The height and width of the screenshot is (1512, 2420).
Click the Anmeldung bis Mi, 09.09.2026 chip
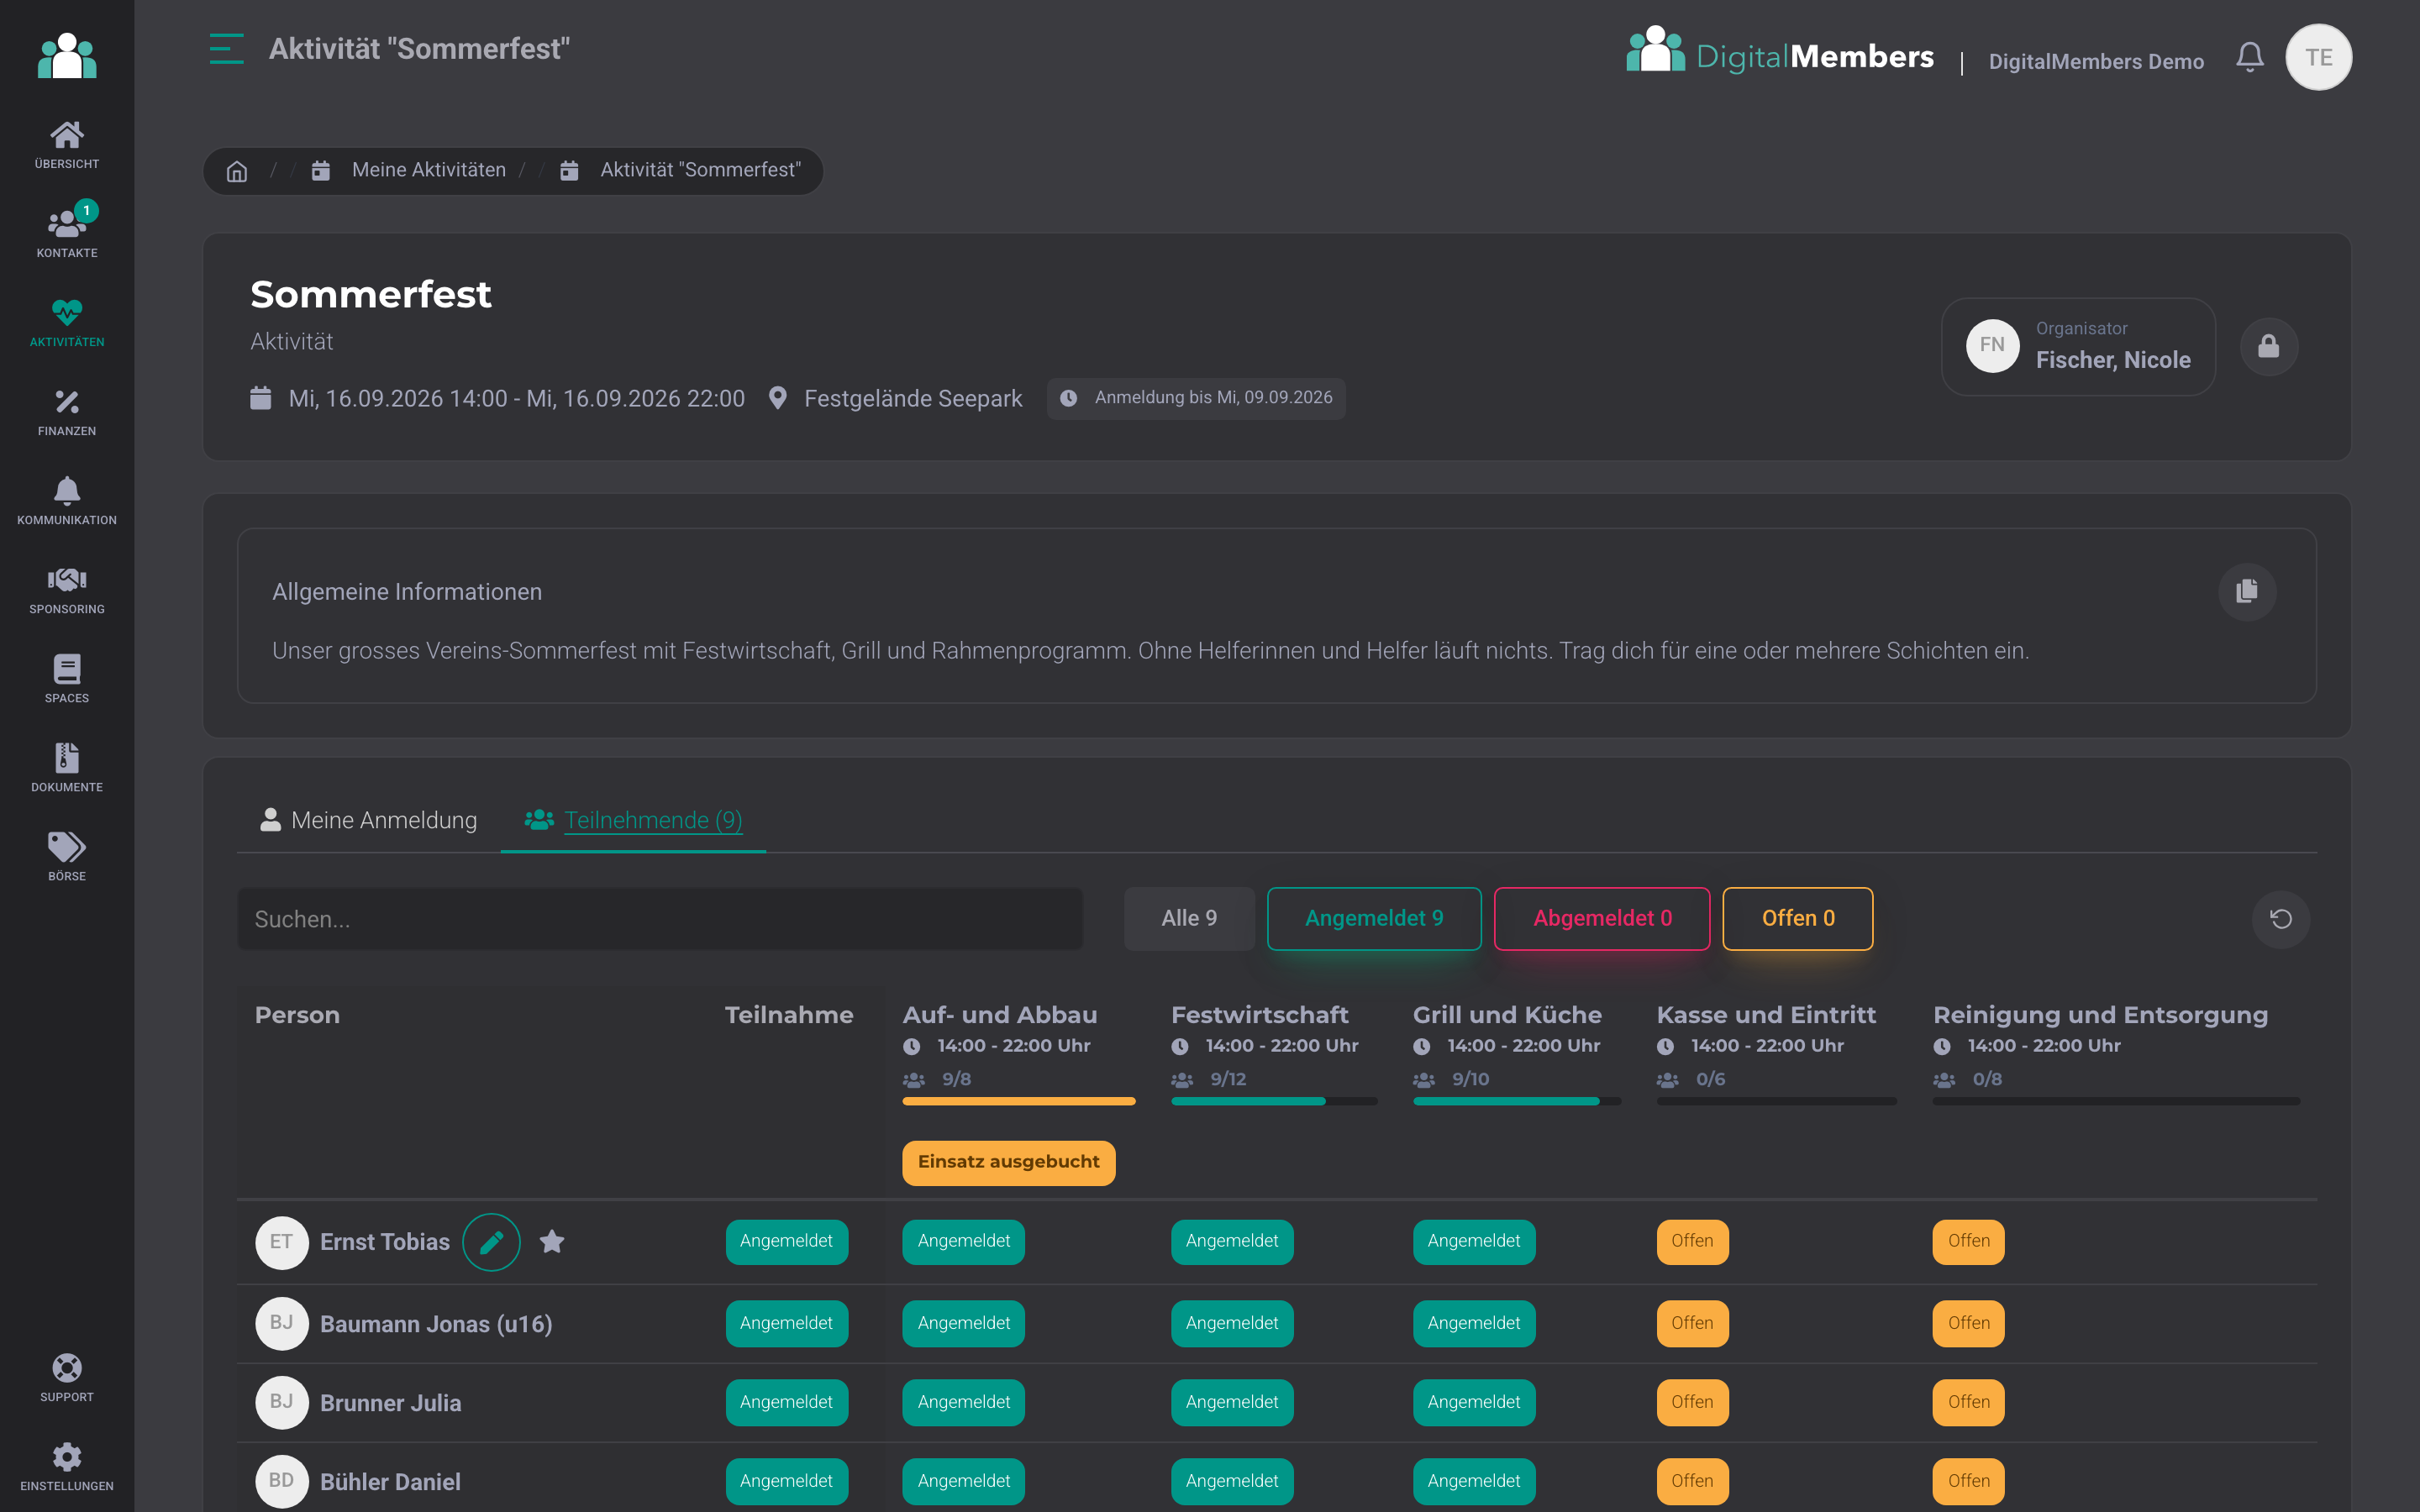(x=1196, y=398)
